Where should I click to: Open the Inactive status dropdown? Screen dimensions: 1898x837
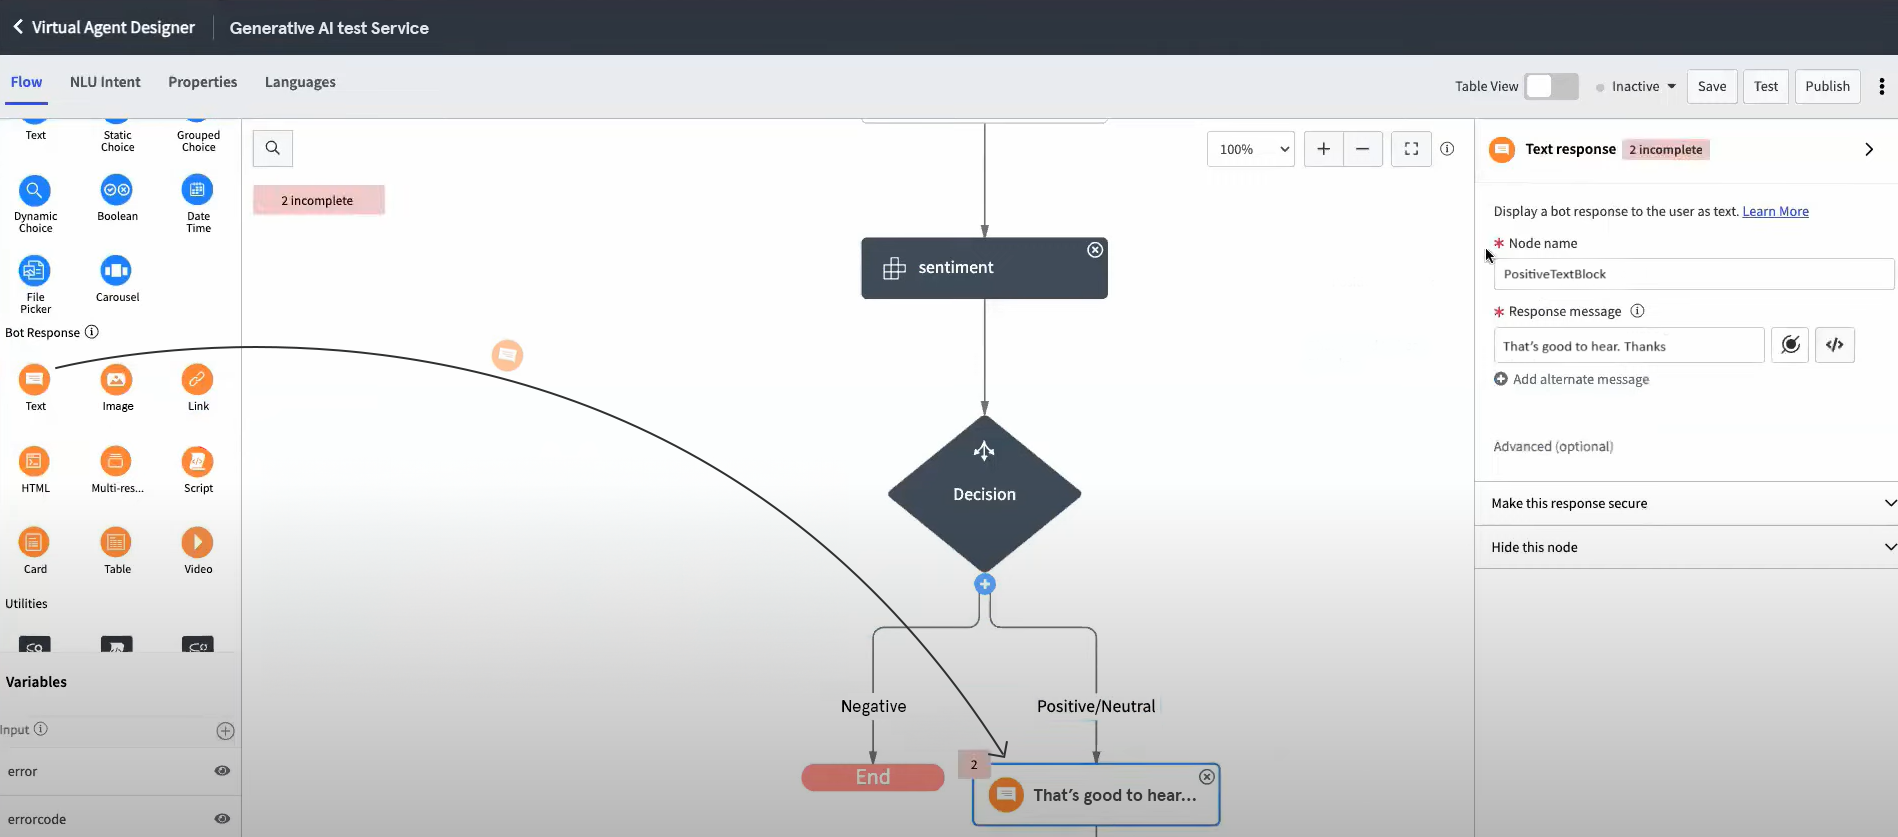[1636, 86]
